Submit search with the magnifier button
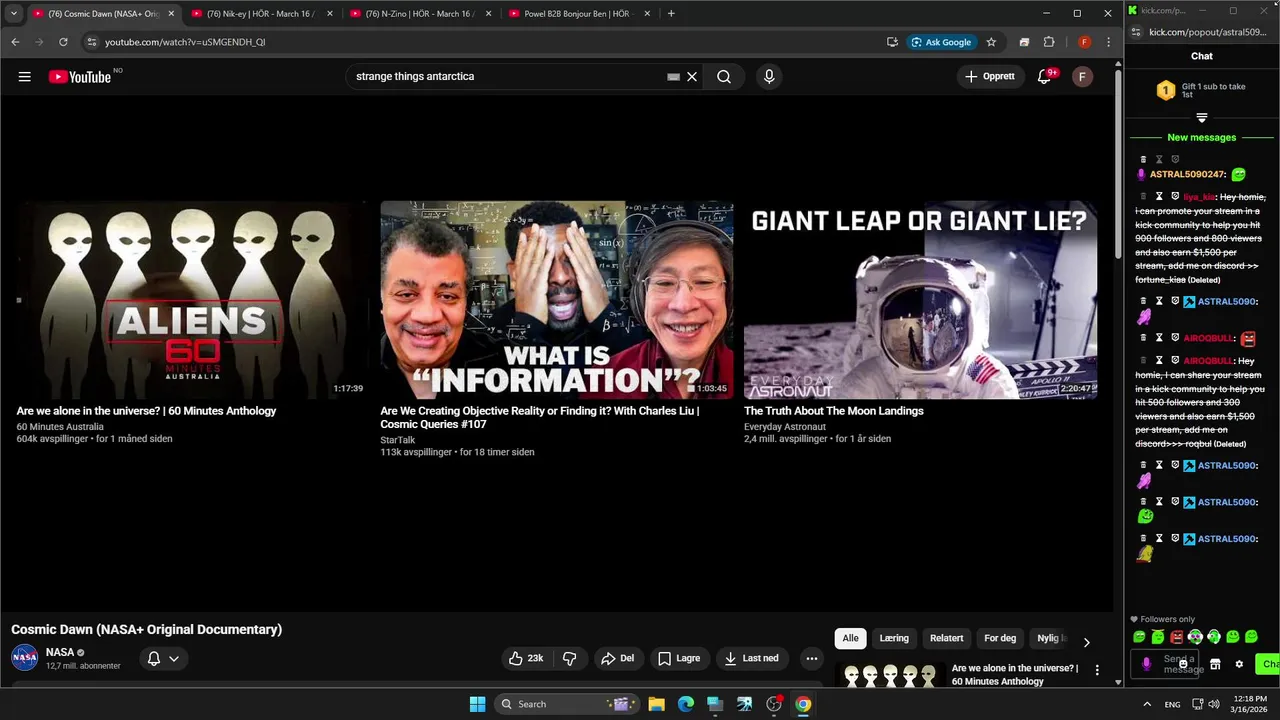Screen dimensions: 1280x720 [x=724, y=77]
